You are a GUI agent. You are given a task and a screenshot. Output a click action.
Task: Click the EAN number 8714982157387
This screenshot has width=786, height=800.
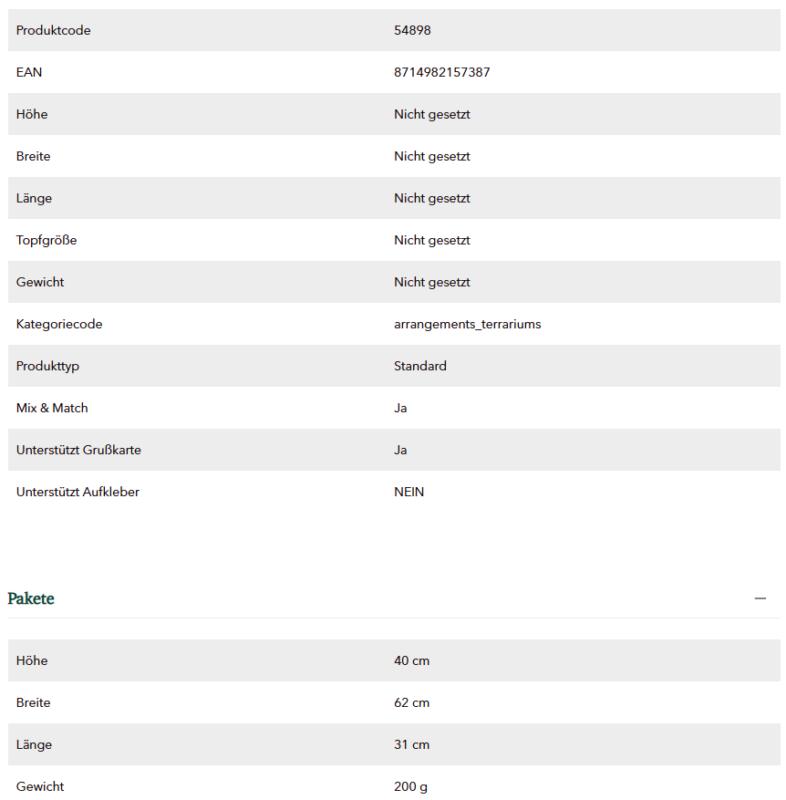click(442, 72)
